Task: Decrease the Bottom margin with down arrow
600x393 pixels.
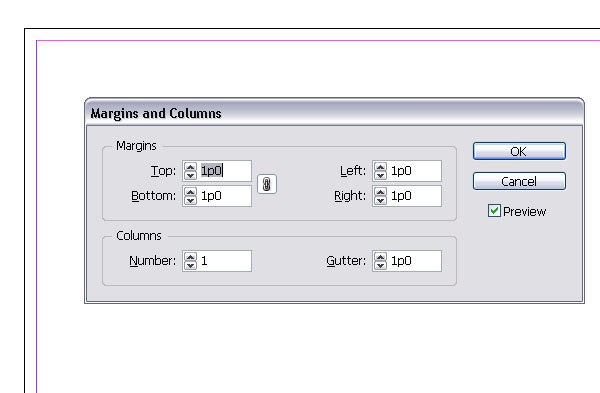Action: click(190, 200)
